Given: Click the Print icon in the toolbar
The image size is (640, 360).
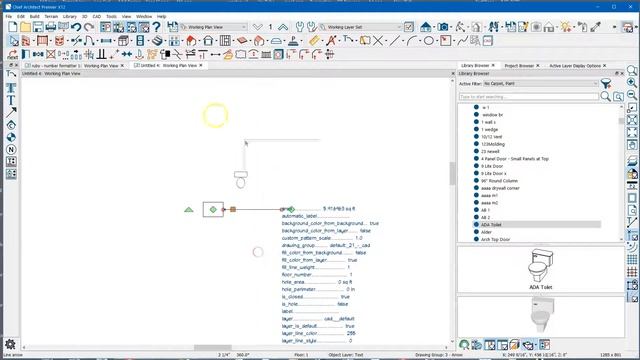Looking at the screenshot, I should point(51,27).
